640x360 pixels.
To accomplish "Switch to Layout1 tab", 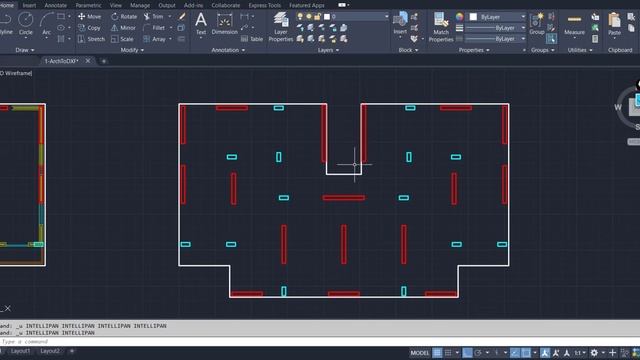I will [x=20, y=351].
